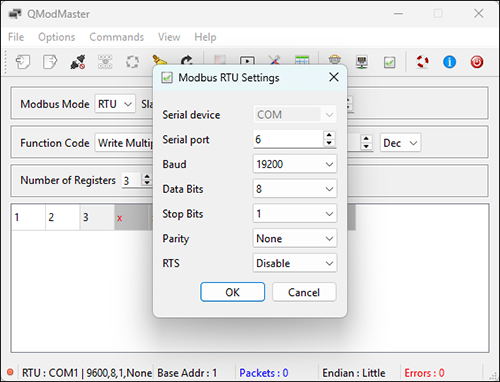Open the Dec number format dropdown
The height and width of the screenshot is (382, 500).
click(400, 143)
